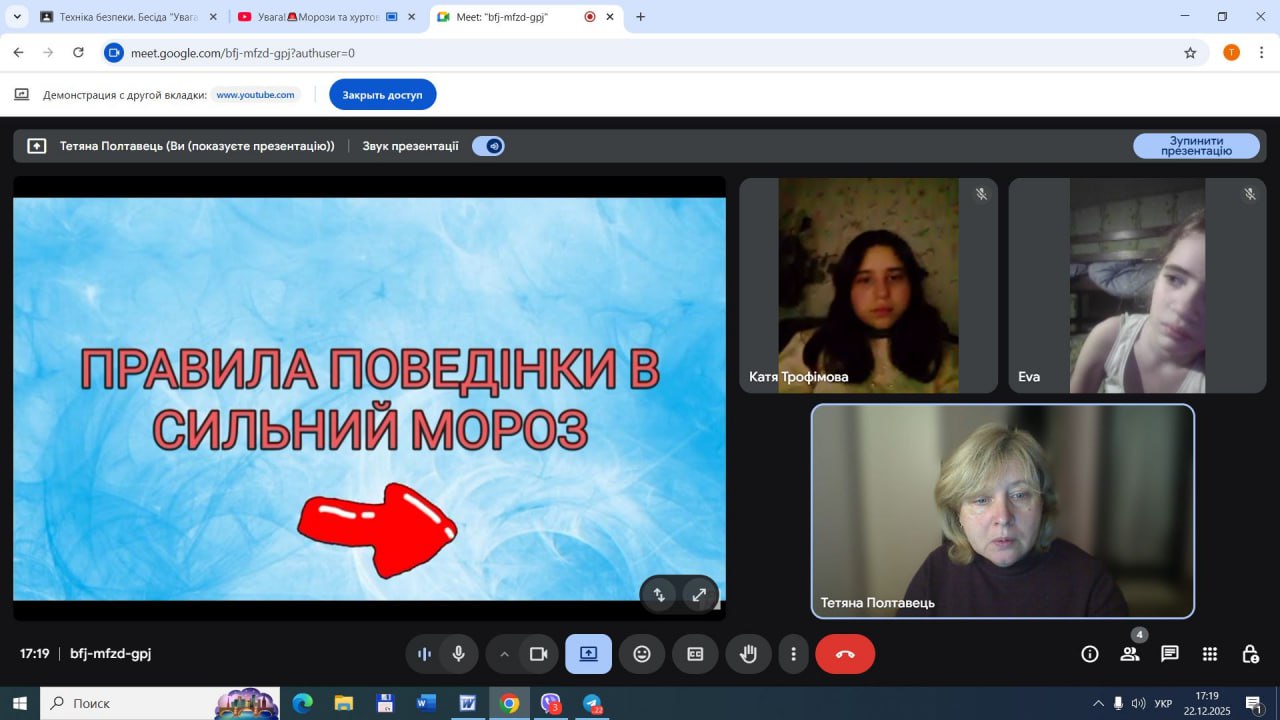Mute the microphone

[x=458, y=654]
